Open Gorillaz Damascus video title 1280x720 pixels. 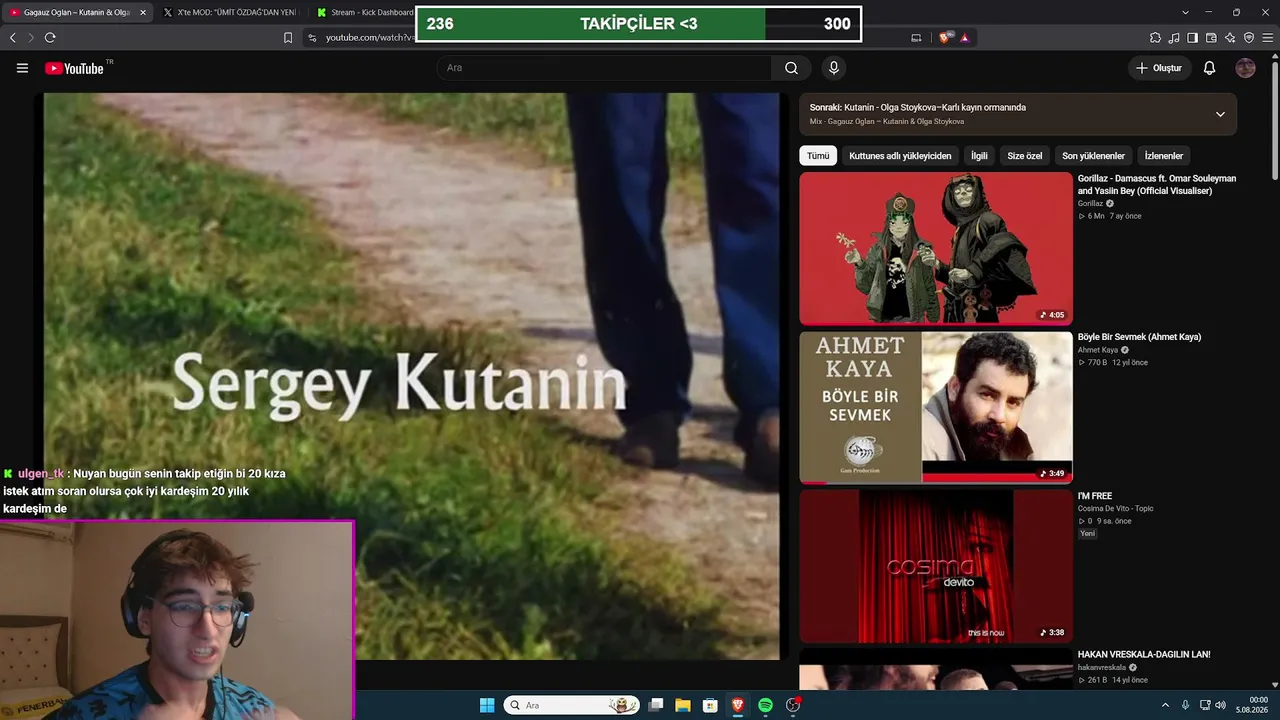(x=1157, y=184)
